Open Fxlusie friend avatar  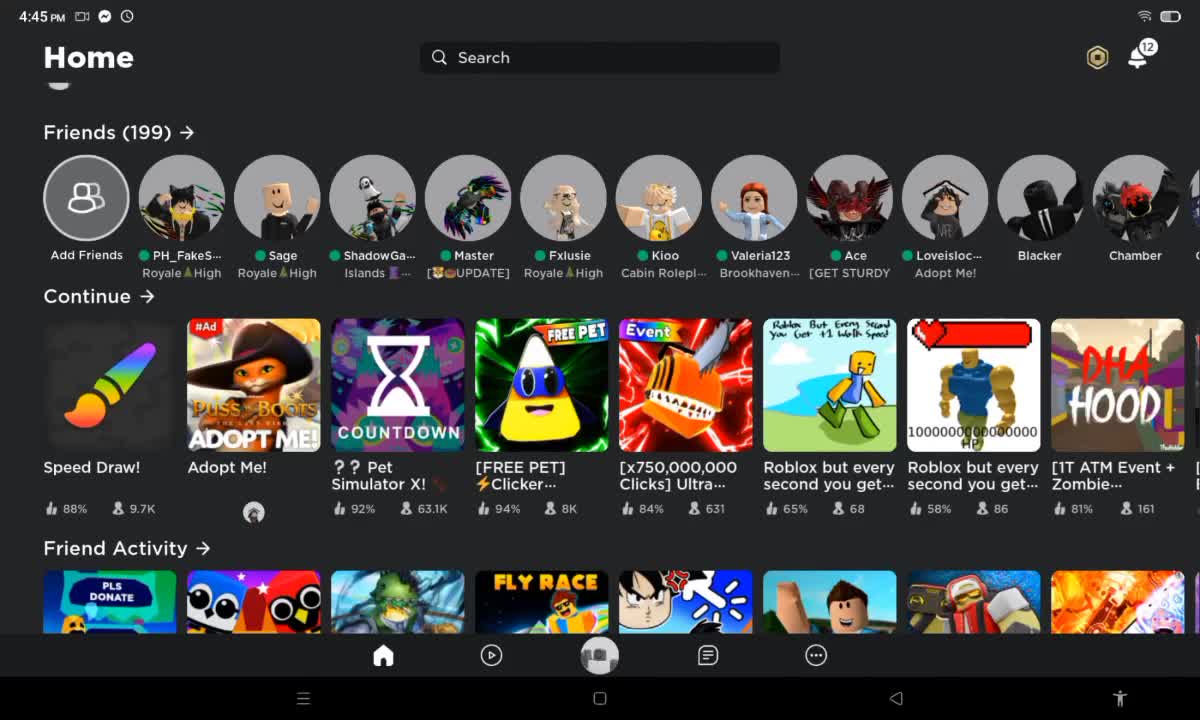pyautogui.click(x=564, y=198)
